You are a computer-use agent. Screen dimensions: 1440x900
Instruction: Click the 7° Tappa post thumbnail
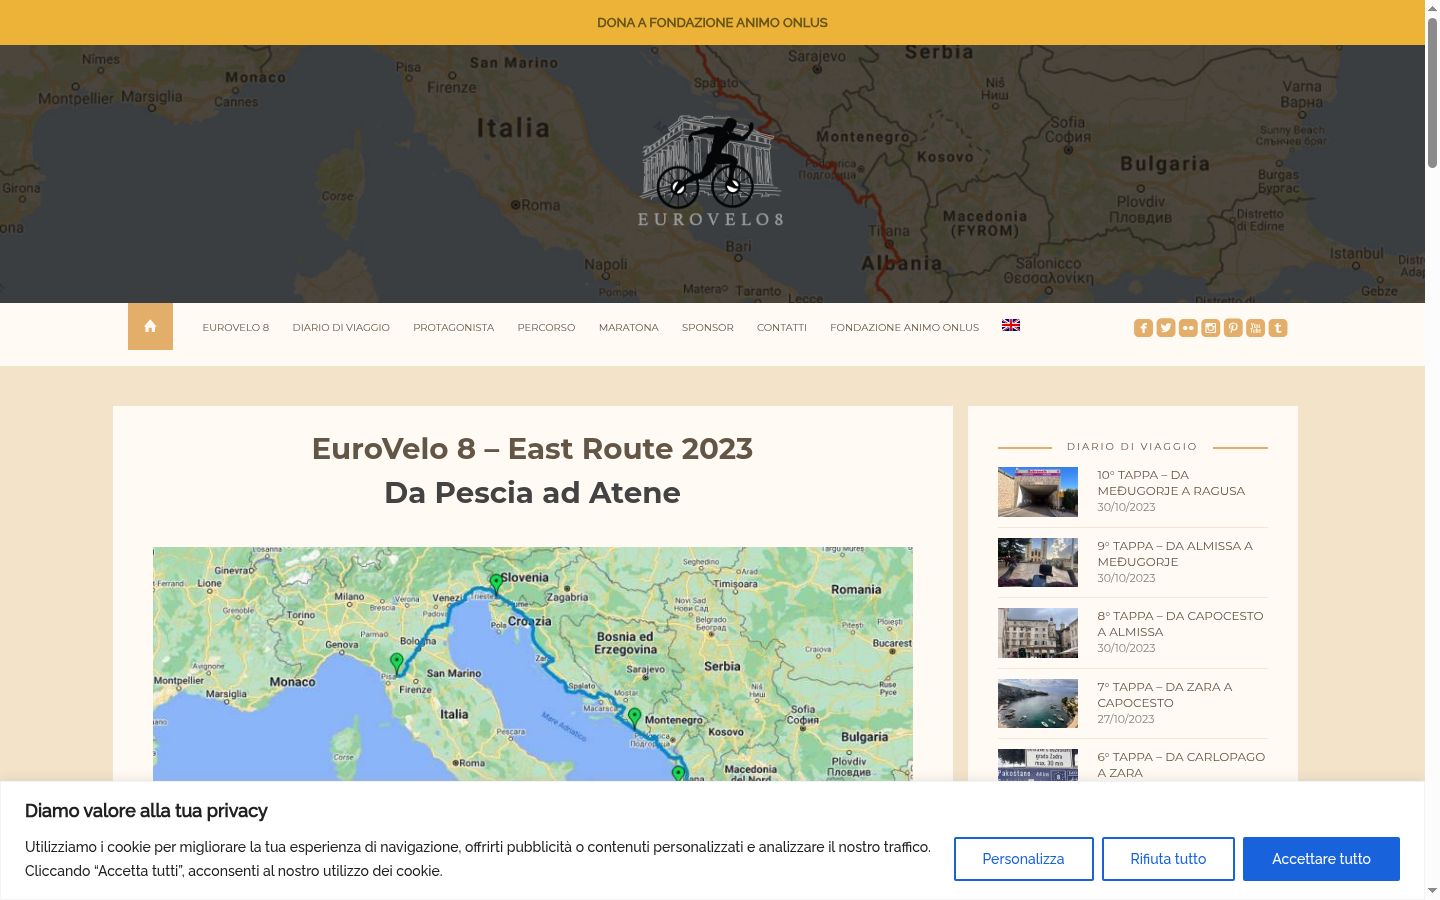(x=1038, y=703)
